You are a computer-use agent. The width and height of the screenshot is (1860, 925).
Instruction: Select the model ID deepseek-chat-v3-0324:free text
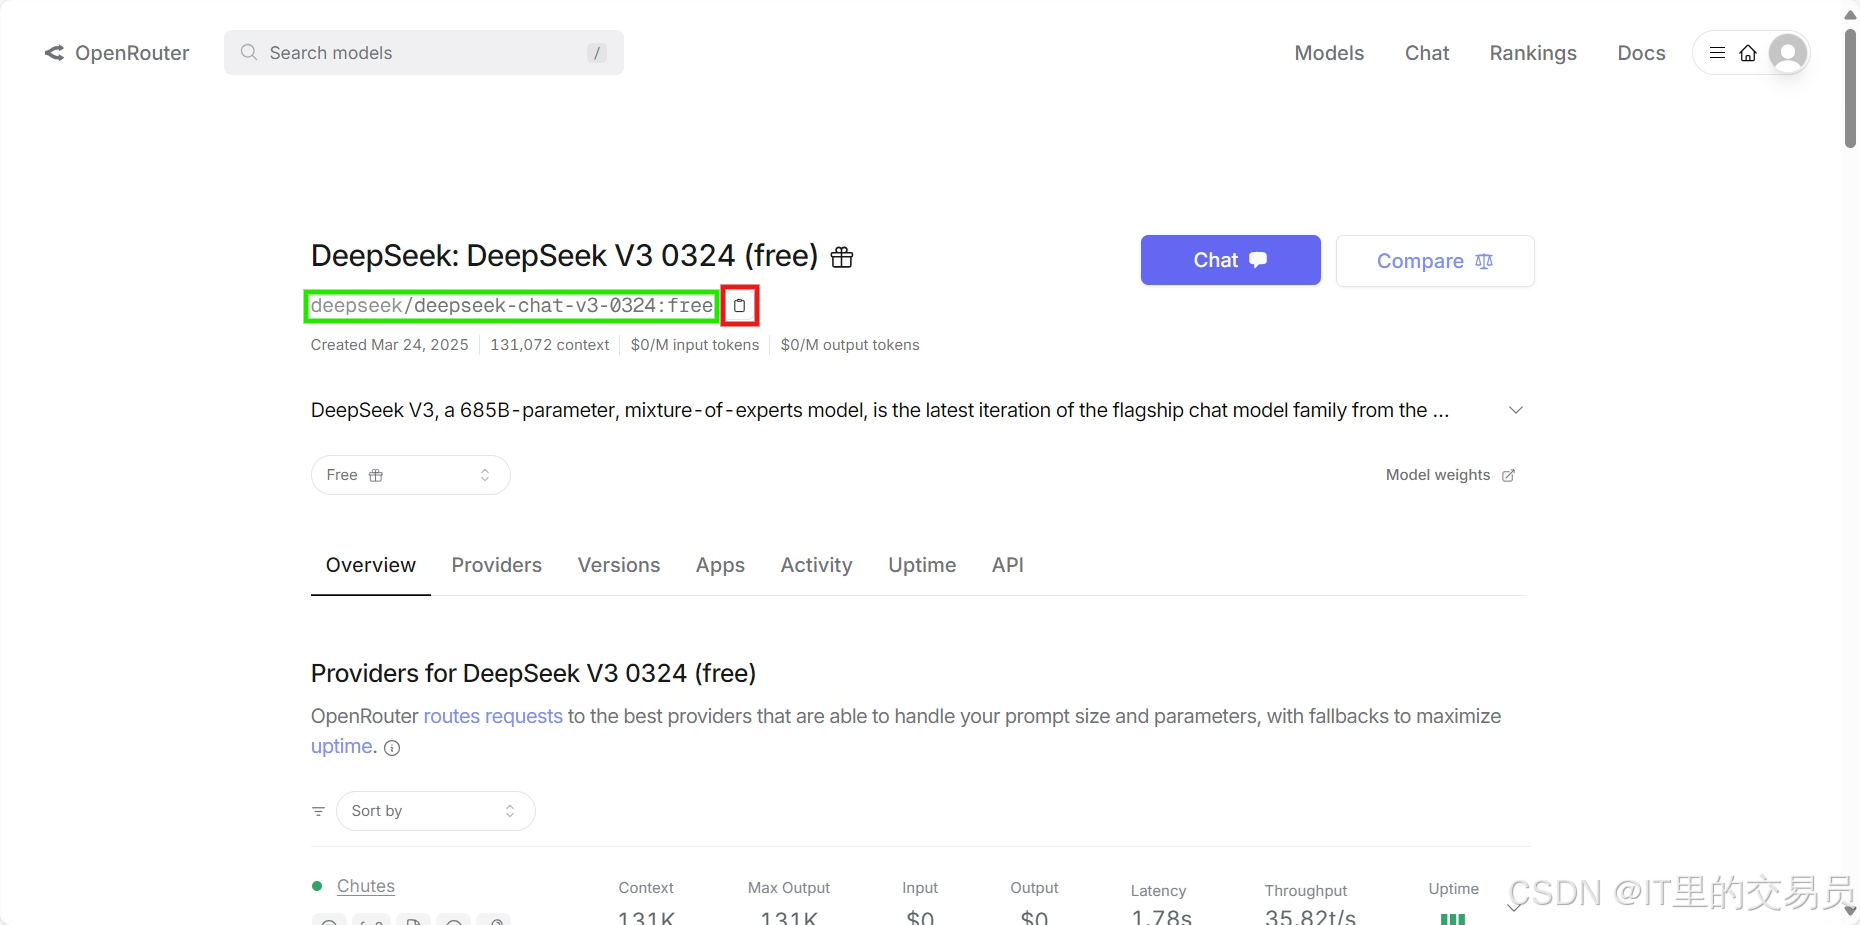click(x=512, y=305)
